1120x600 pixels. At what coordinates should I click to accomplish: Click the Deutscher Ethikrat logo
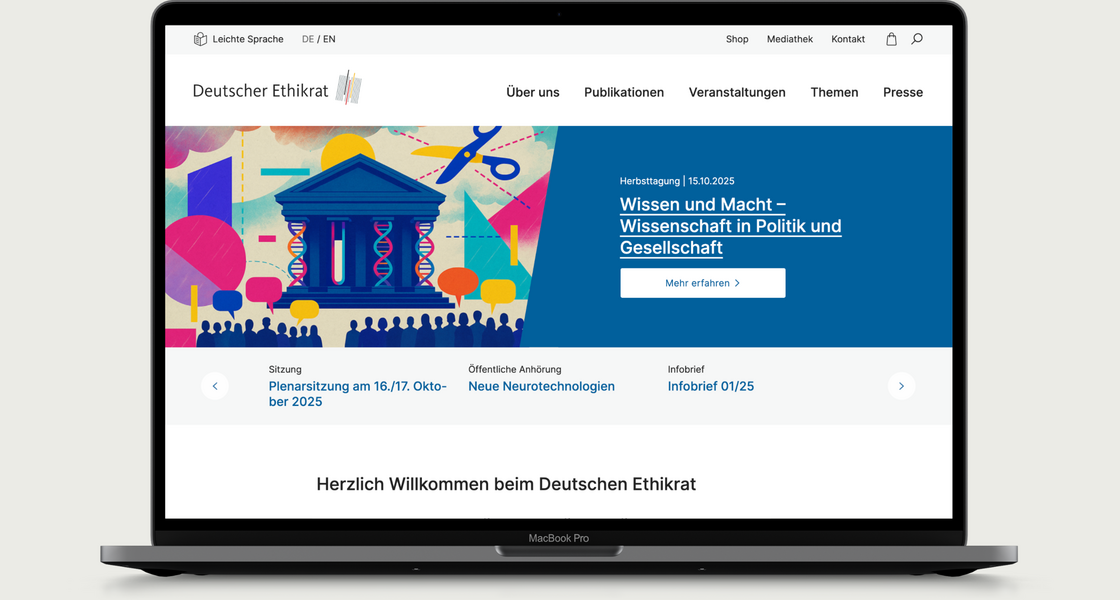tap(277, 90)
